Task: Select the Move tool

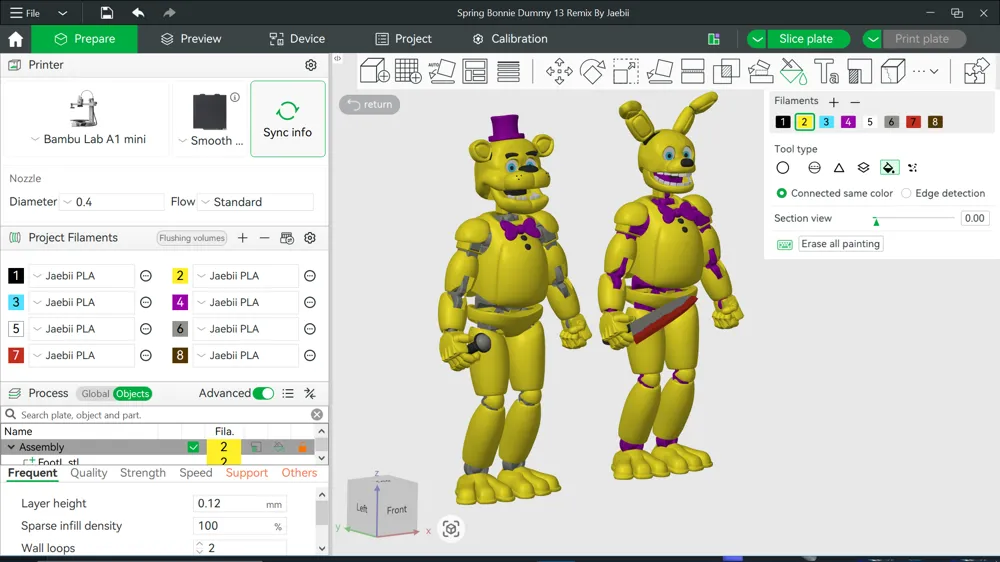Action: pyautogui.click(x=559, y=71)
